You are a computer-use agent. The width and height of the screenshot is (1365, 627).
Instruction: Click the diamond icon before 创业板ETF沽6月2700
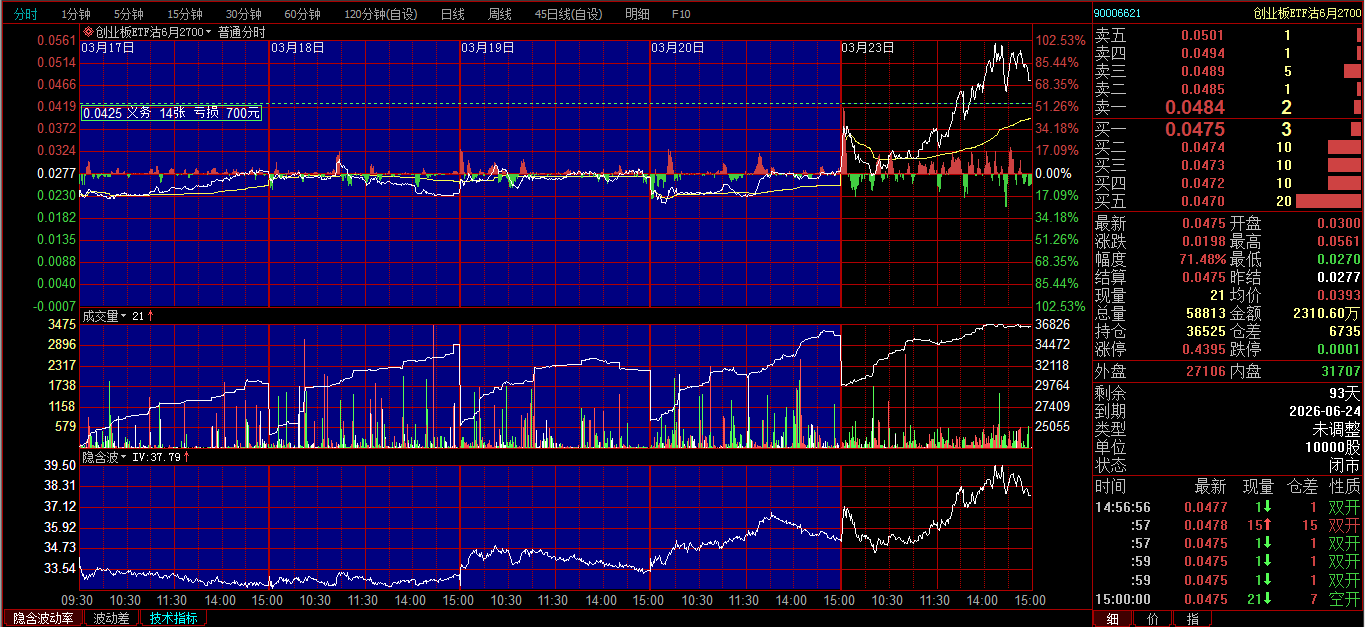pos(88,32)
